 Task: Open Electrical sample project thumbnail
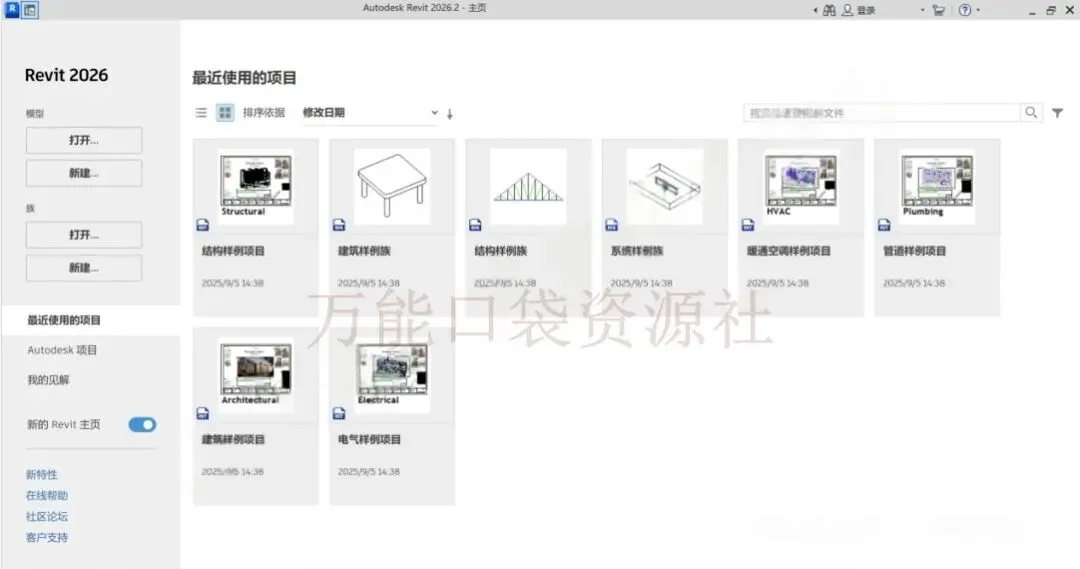coord(392,375)
